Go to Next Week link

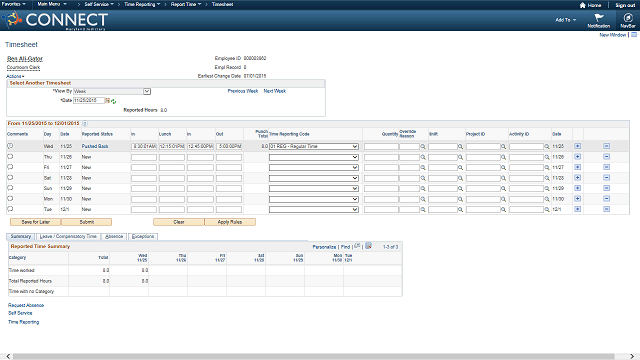[x=275, y=91]
